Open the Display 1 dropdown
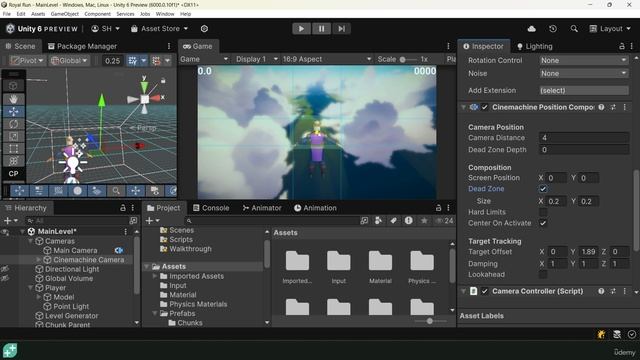This screenshot has height=360, width=640. pos(256,59)
